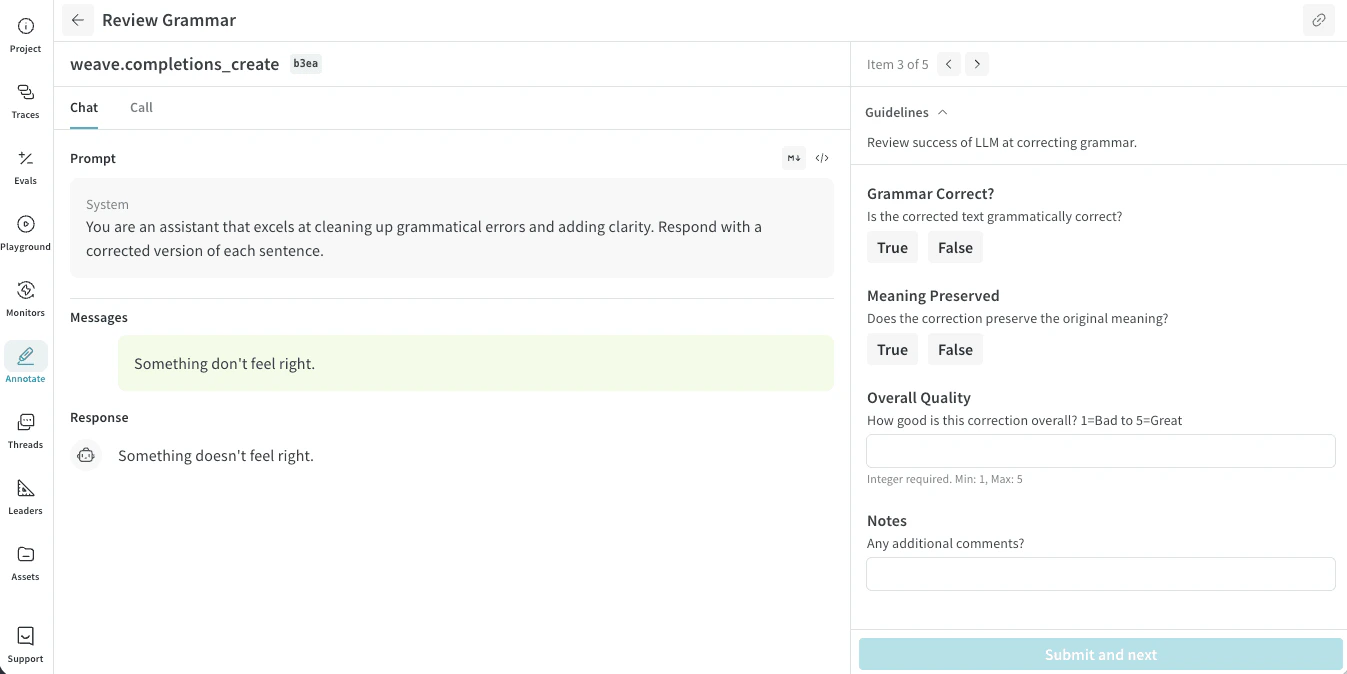This screenshot has height=674, width=1347.
Task: Open the Playground section
Action: (x=26, y=232)
